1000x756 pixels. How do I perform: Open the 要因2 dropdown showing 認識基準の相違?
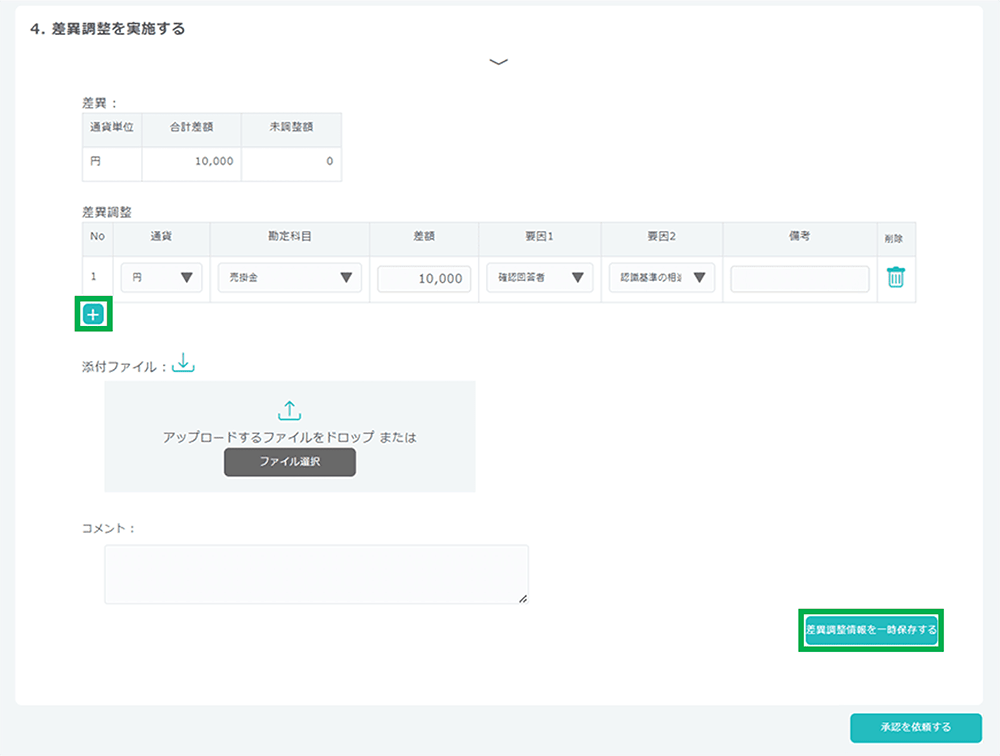tap(661, 278)
